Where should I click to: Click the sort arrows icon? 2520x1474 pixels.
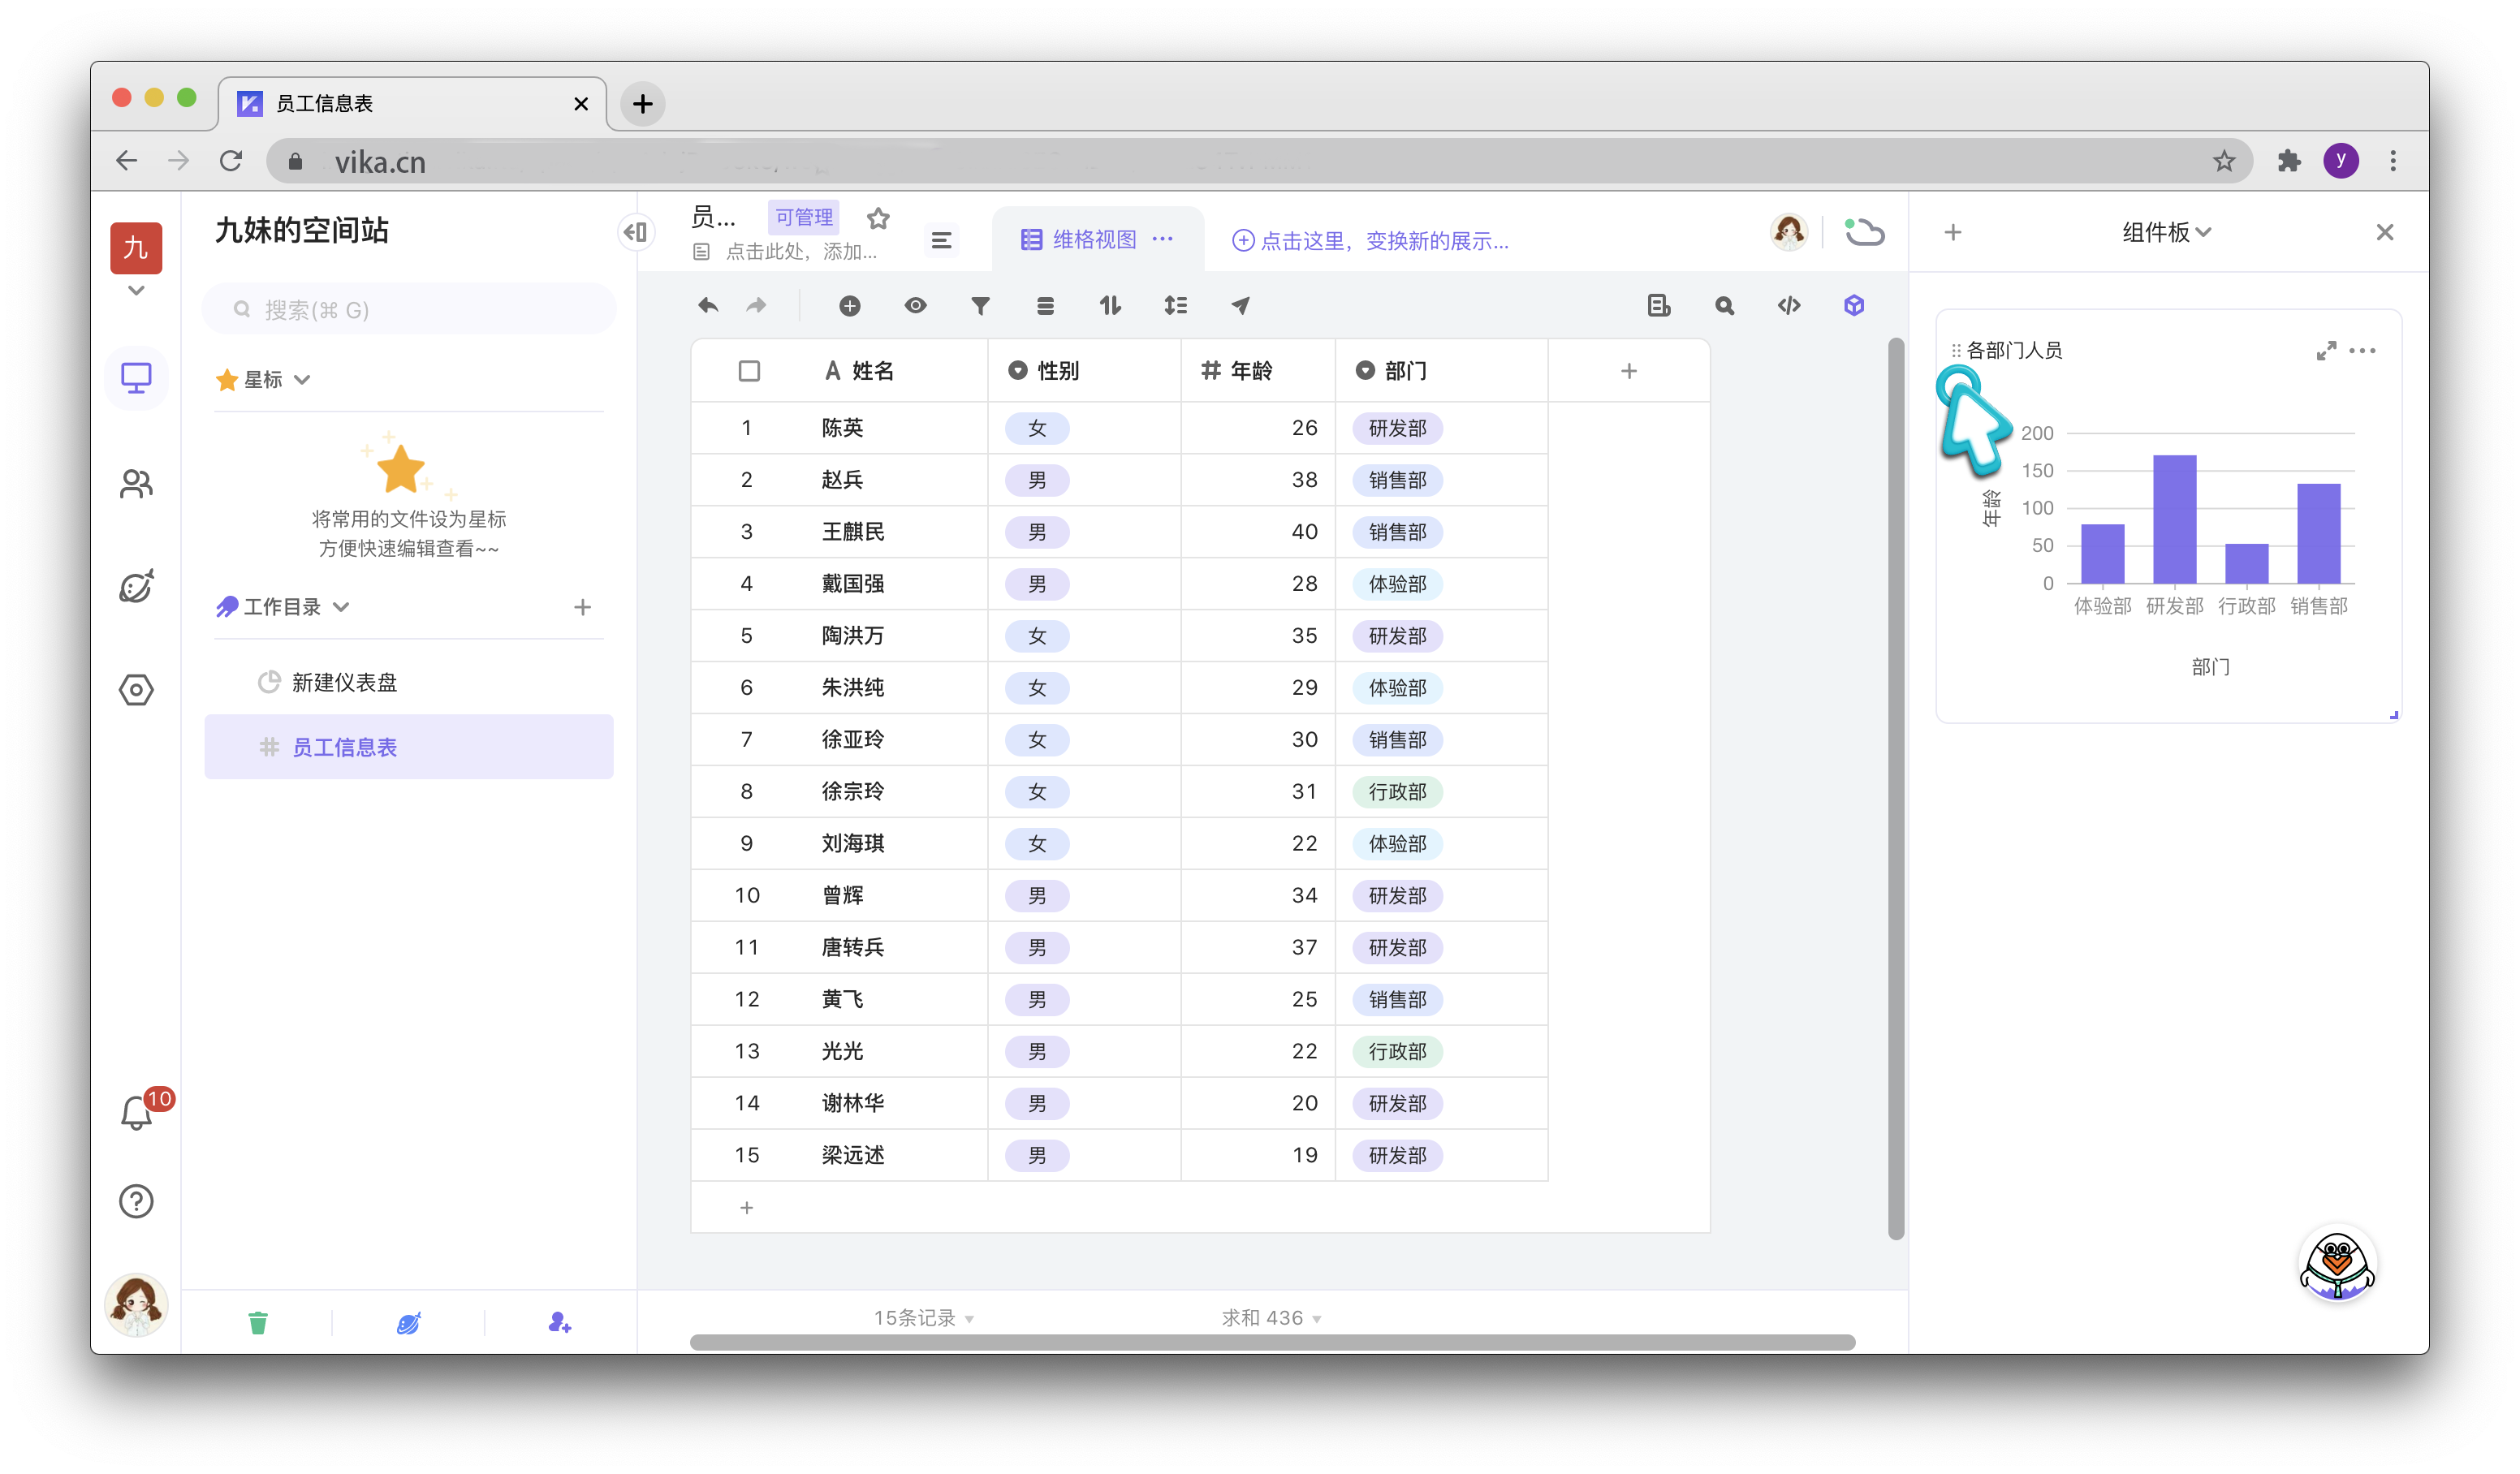coord(1110,306)
